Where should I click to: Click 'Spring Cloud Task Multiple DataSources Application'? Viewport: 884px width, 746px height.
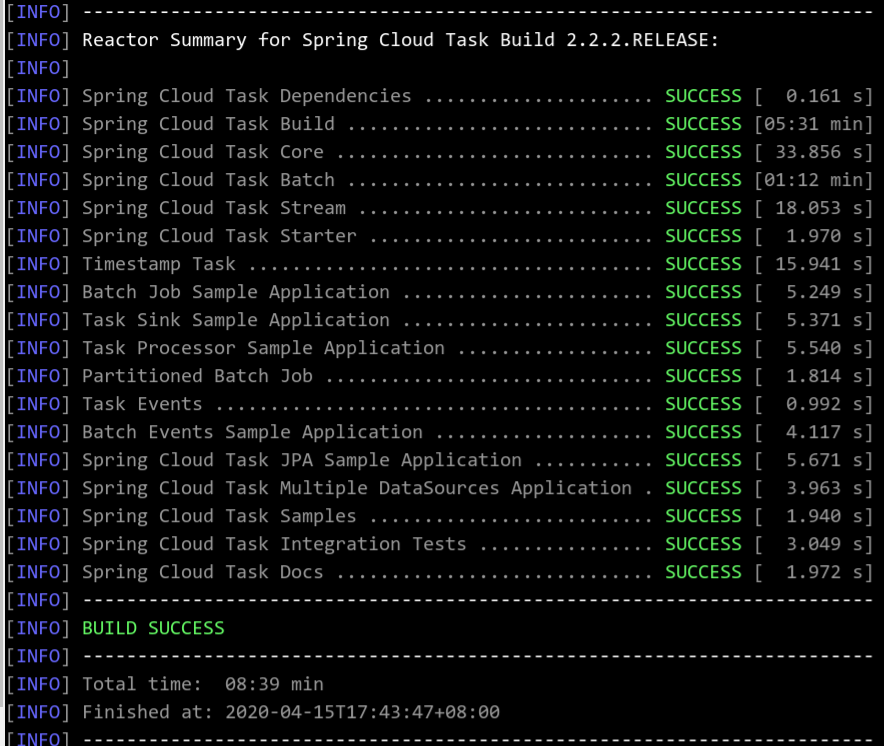pos(357,488)
